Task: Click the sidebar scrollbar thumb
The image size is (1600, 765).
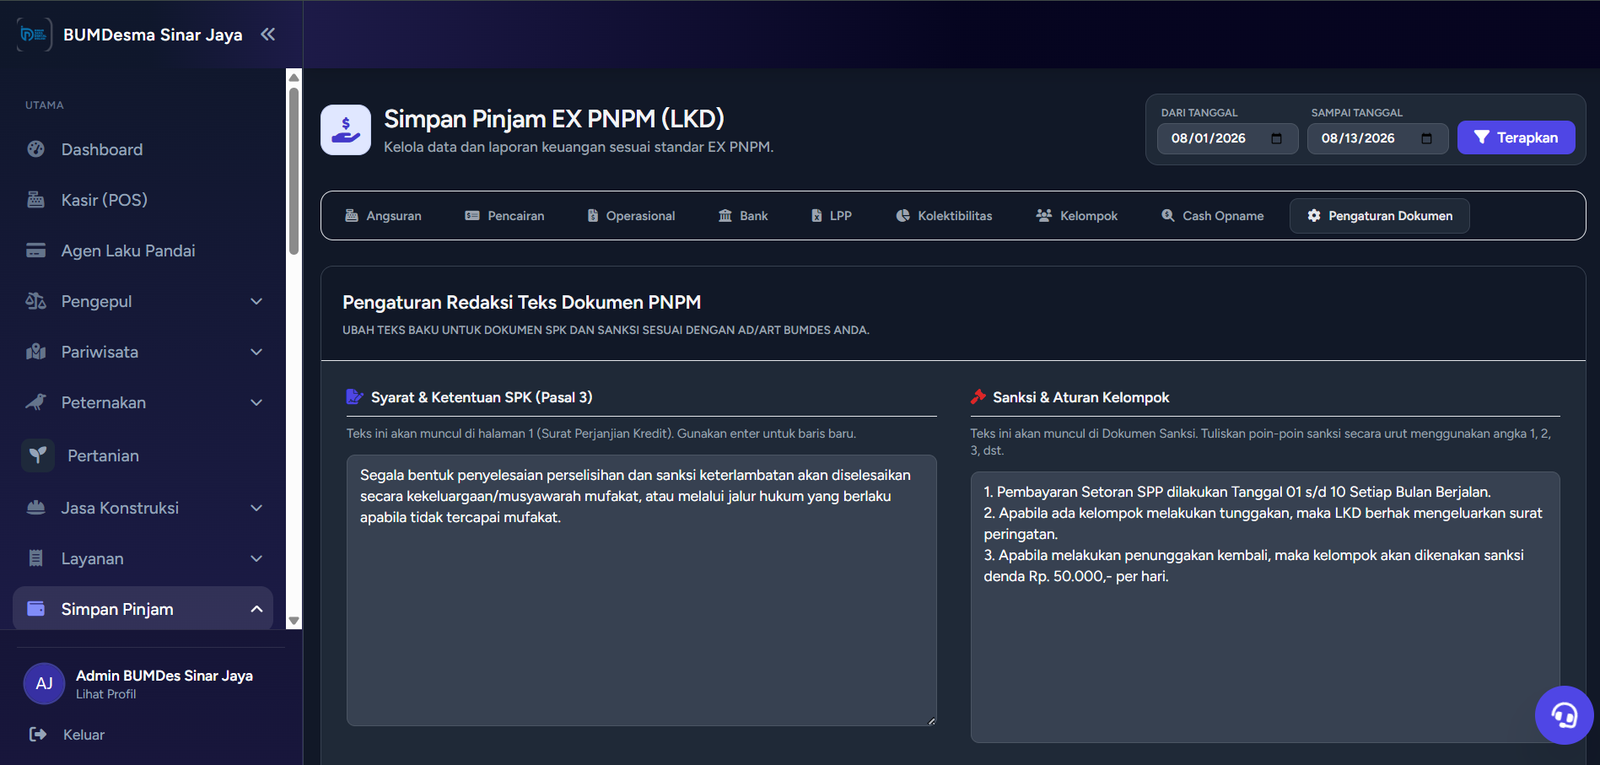Action: 294,171
